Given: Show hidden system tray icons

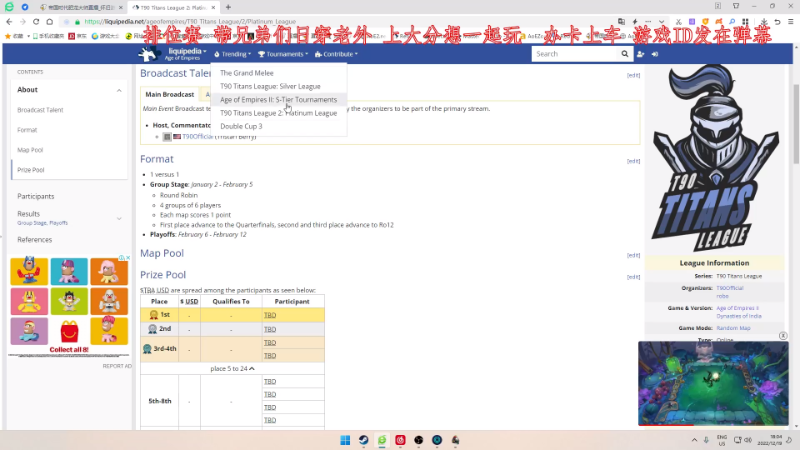Looking at the screenshot, I should click(694, 440).
